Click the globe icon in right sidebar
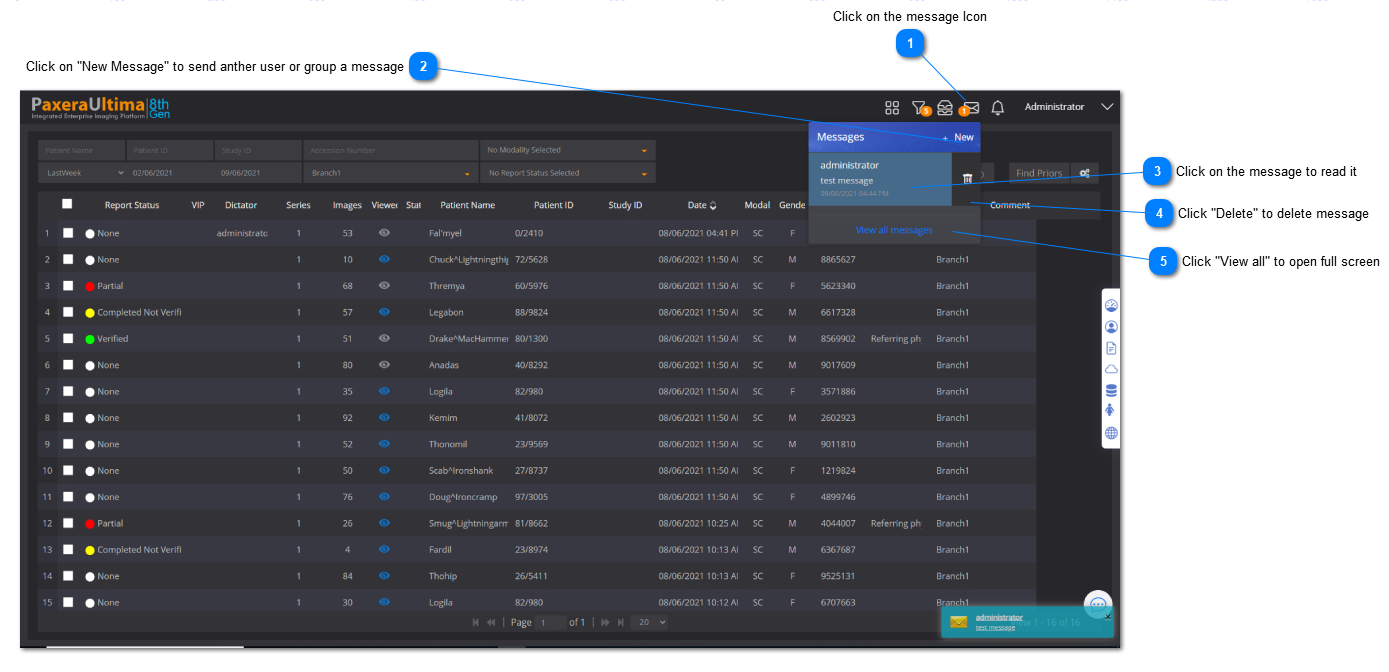 pyautogui.click(x=1111, y=433)
